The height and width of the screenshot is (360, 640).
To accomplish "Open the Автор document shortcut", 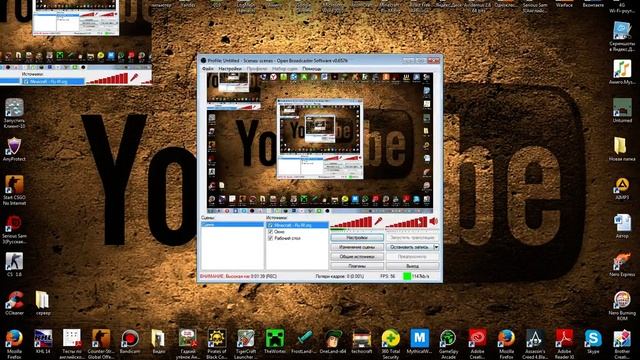I will 622,226.
